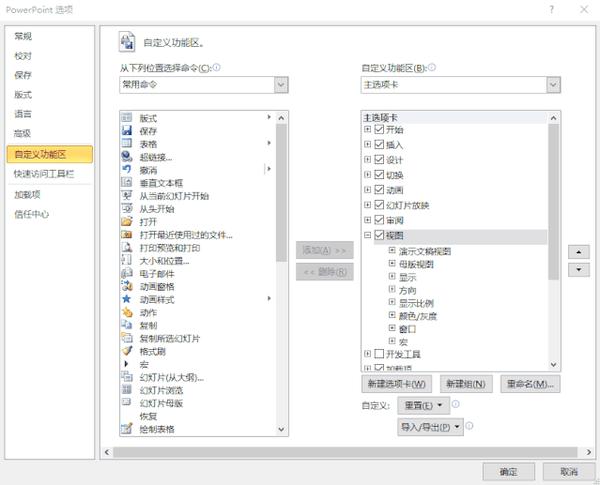Click the 动画窗格 icon

pos(127,286)
